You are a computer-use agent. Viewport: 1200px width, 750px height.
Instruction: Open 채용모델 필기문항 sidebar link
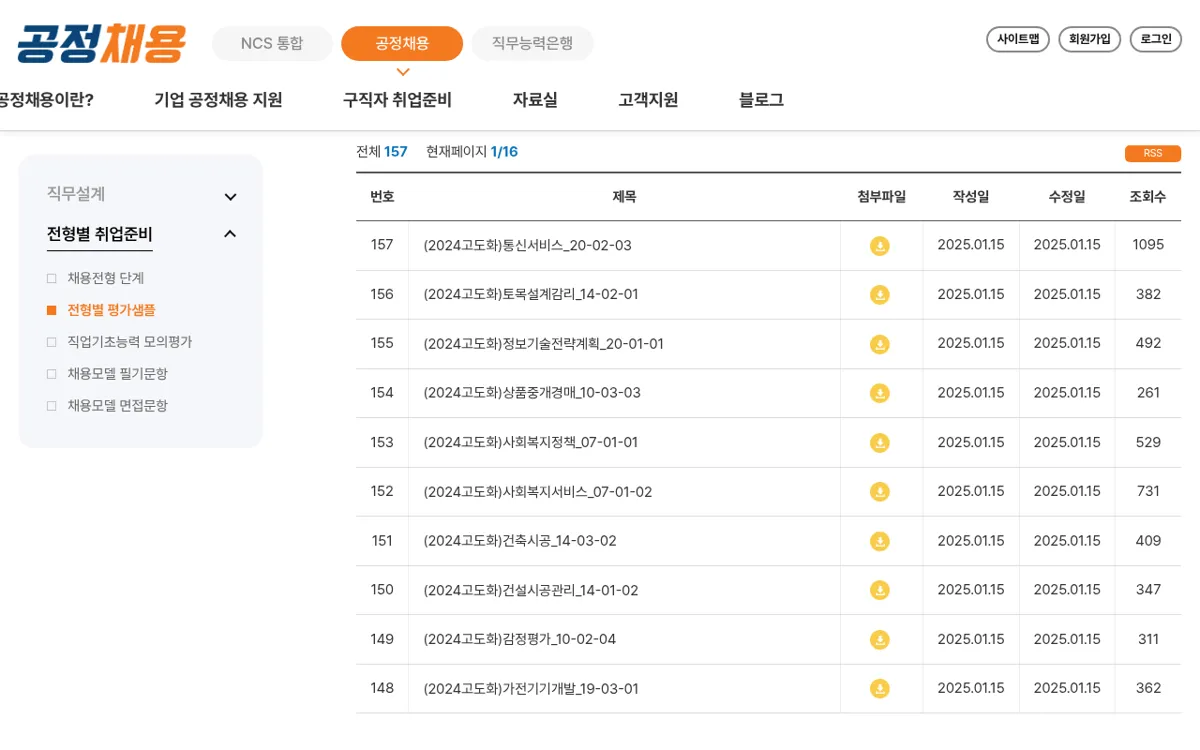point(117,374)
